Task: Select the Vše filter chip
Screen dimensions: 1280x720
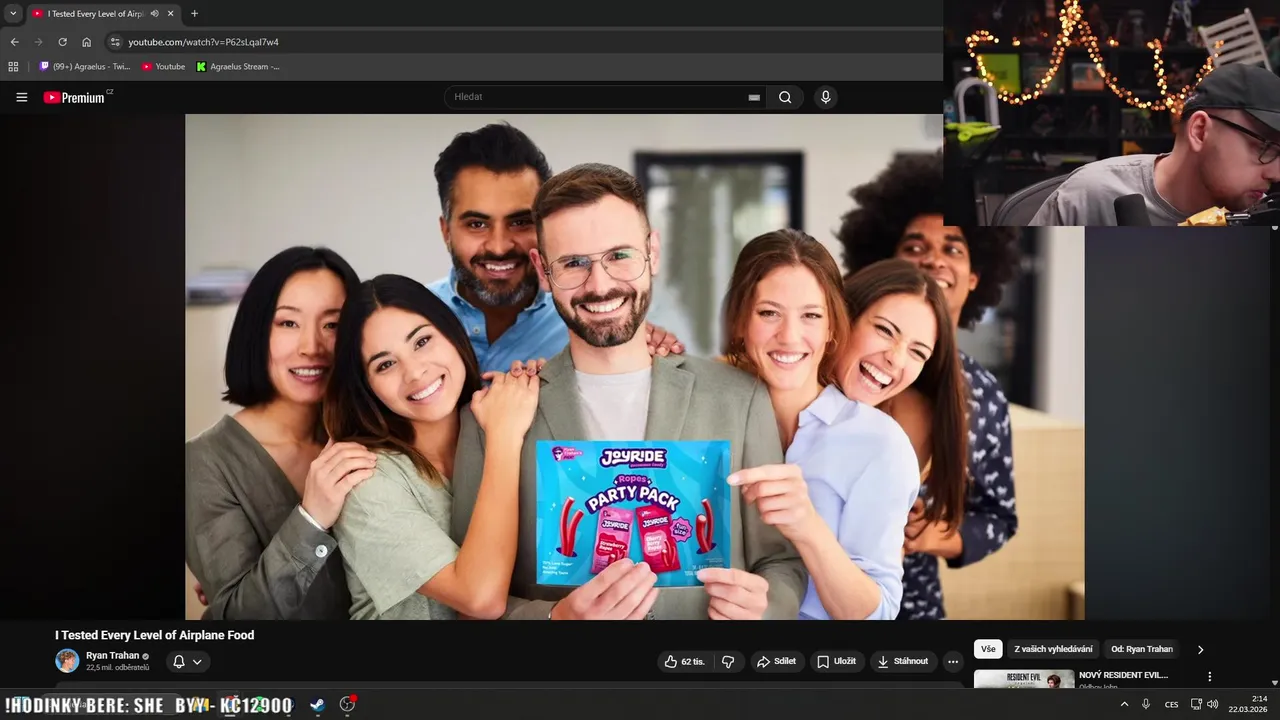Action: 988,649
